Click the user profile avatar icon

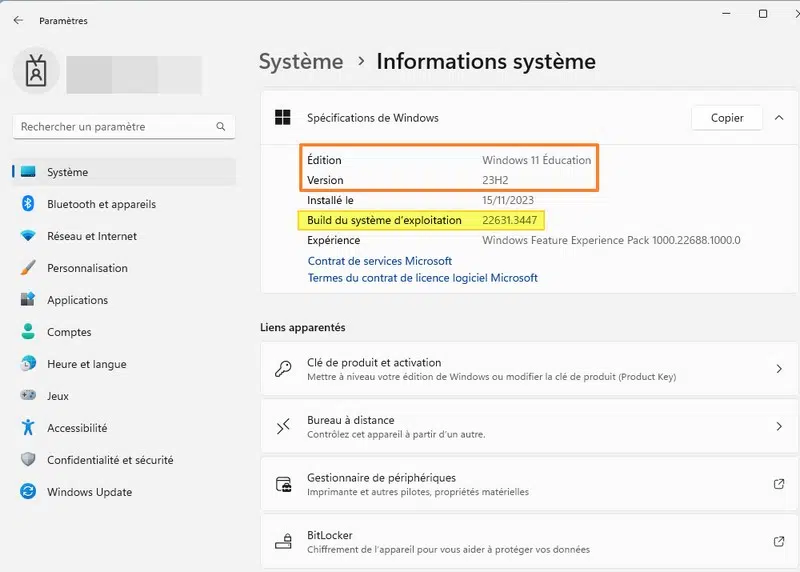pyautogui.click(x=35, y=75)
